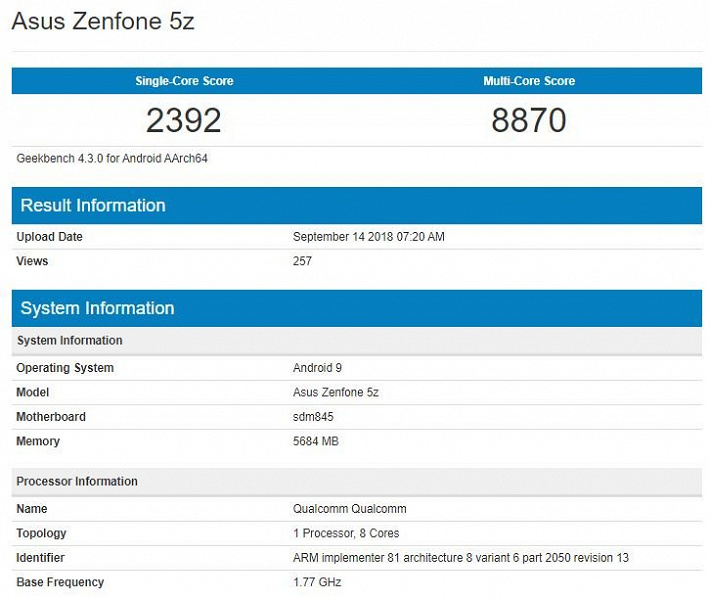Viewport: 710px width, 600px height.
Task: Click the Asus Zenfone 5z model value
Action: 336,392
